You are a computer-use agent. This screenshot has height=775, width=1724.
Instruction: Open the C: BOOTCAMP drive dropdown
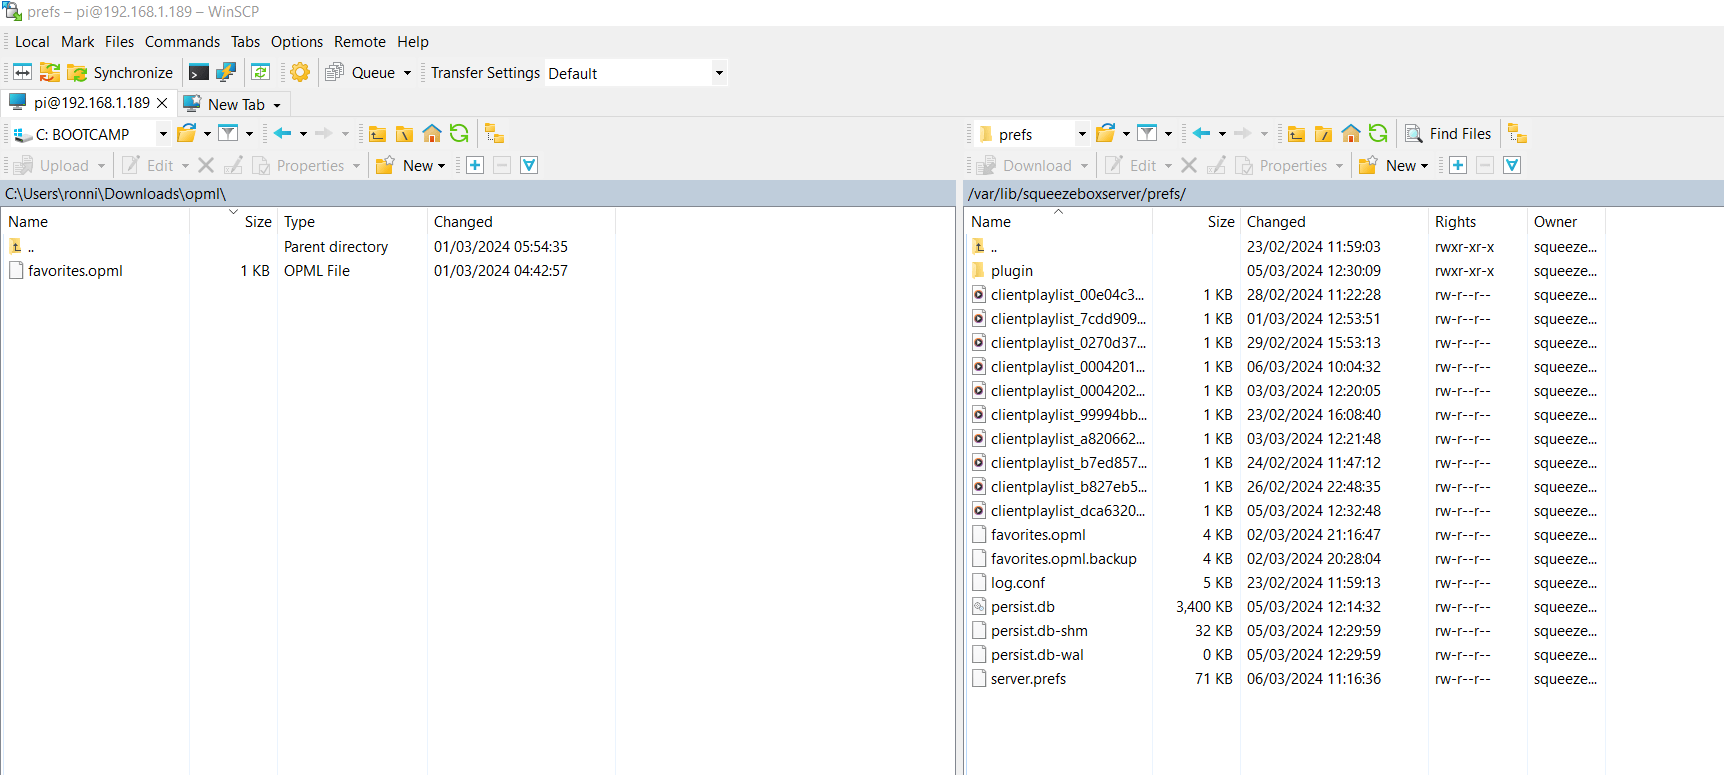163,134
